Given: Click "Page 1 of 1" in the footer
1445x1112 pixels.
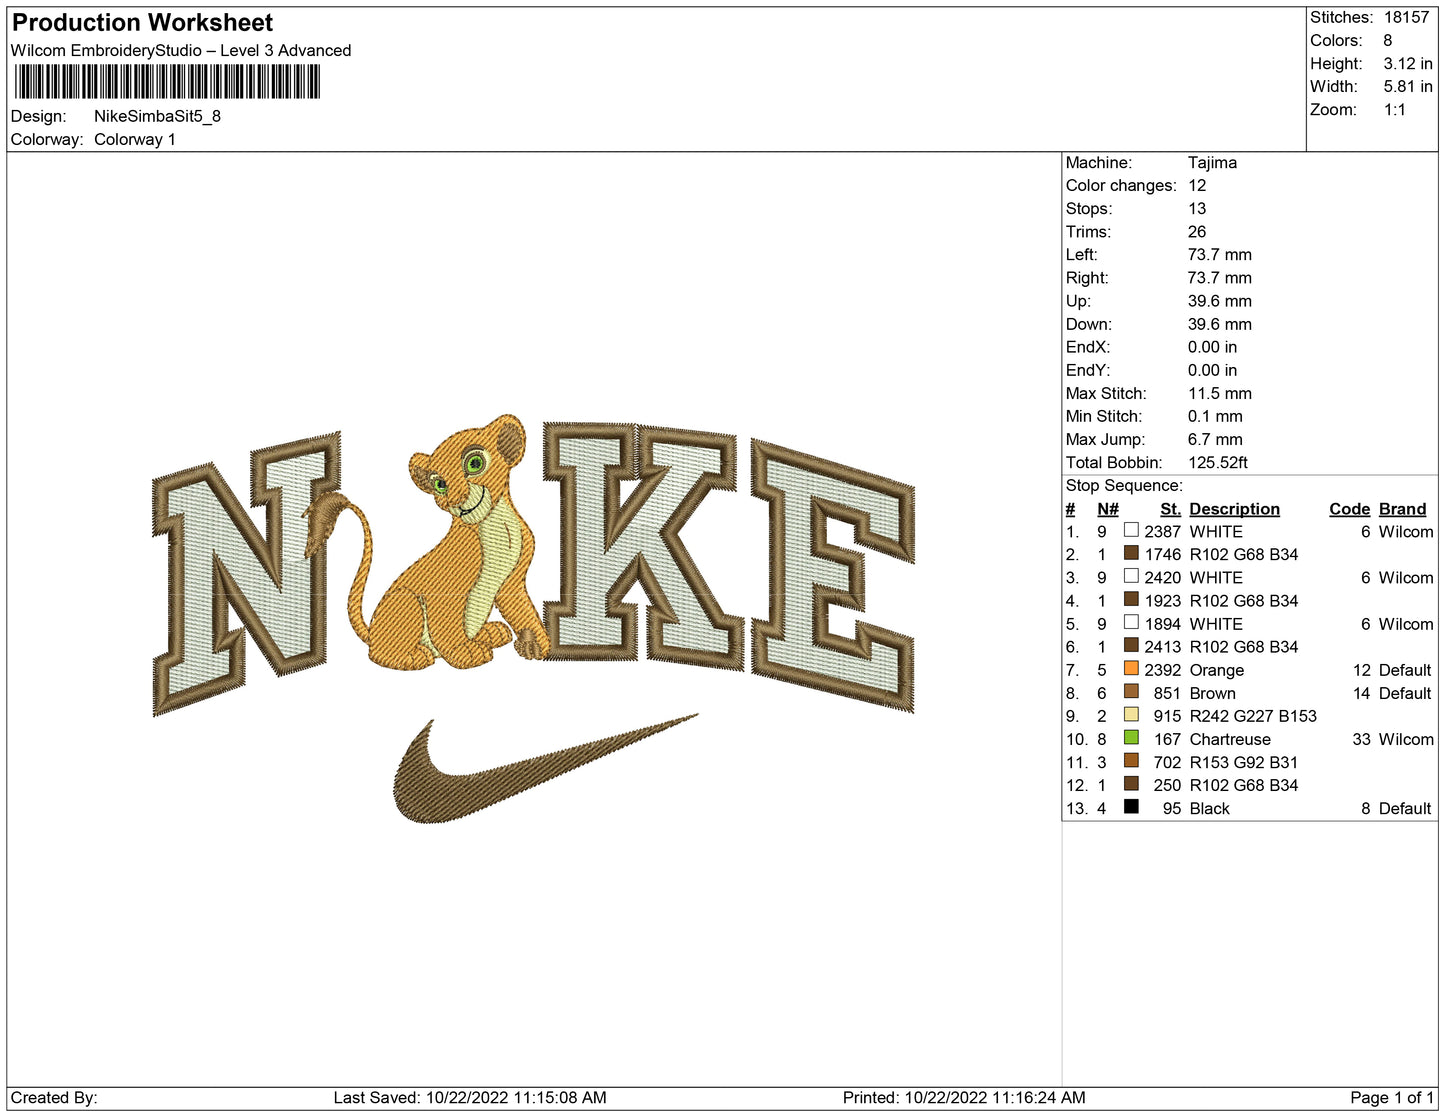Looking at the screenshot, I should tap(1392, 1098).
